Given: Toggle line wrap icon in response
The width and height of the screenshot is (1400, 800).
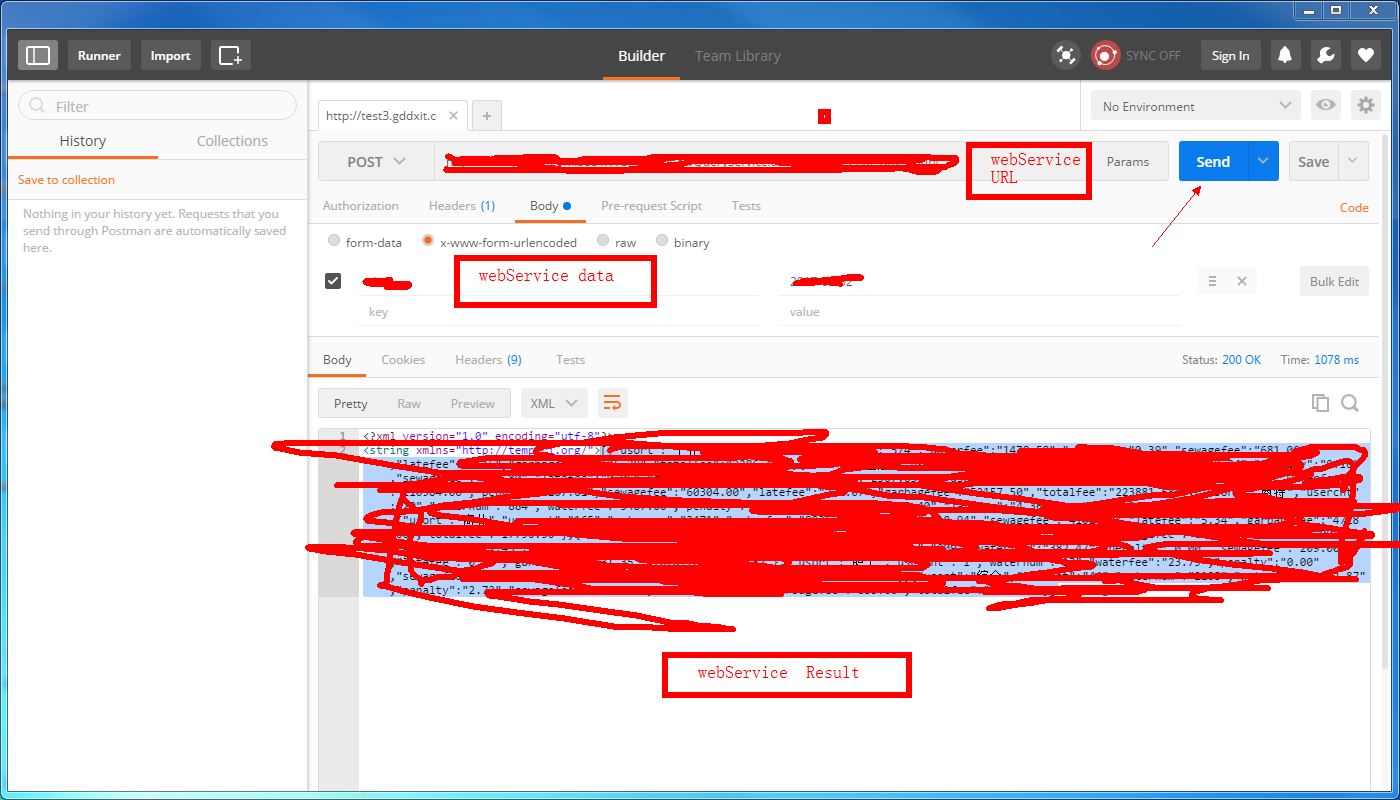Looking at the screenshot, I should (x=612, y=403).
